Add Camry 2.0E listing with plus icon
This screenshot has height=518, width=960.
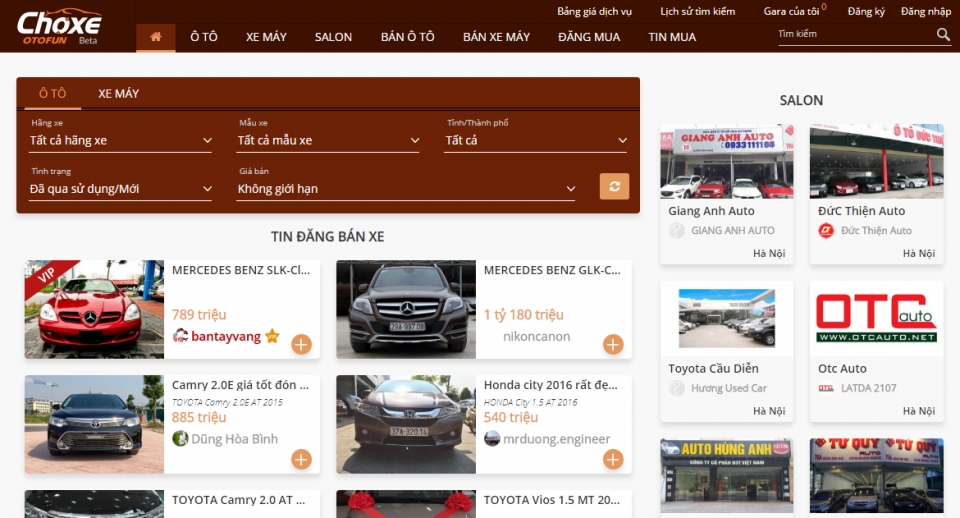pos(301,459)
